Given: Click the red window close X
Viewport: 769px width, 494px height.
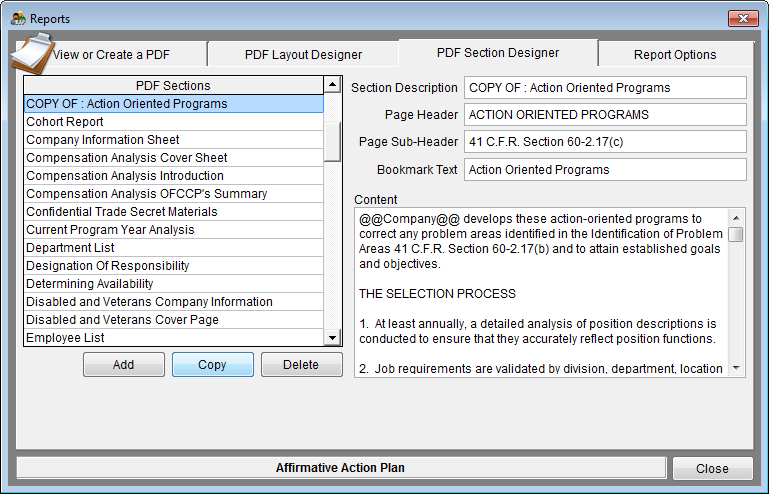Looking at the screenshot, I should tap(743, 19).
